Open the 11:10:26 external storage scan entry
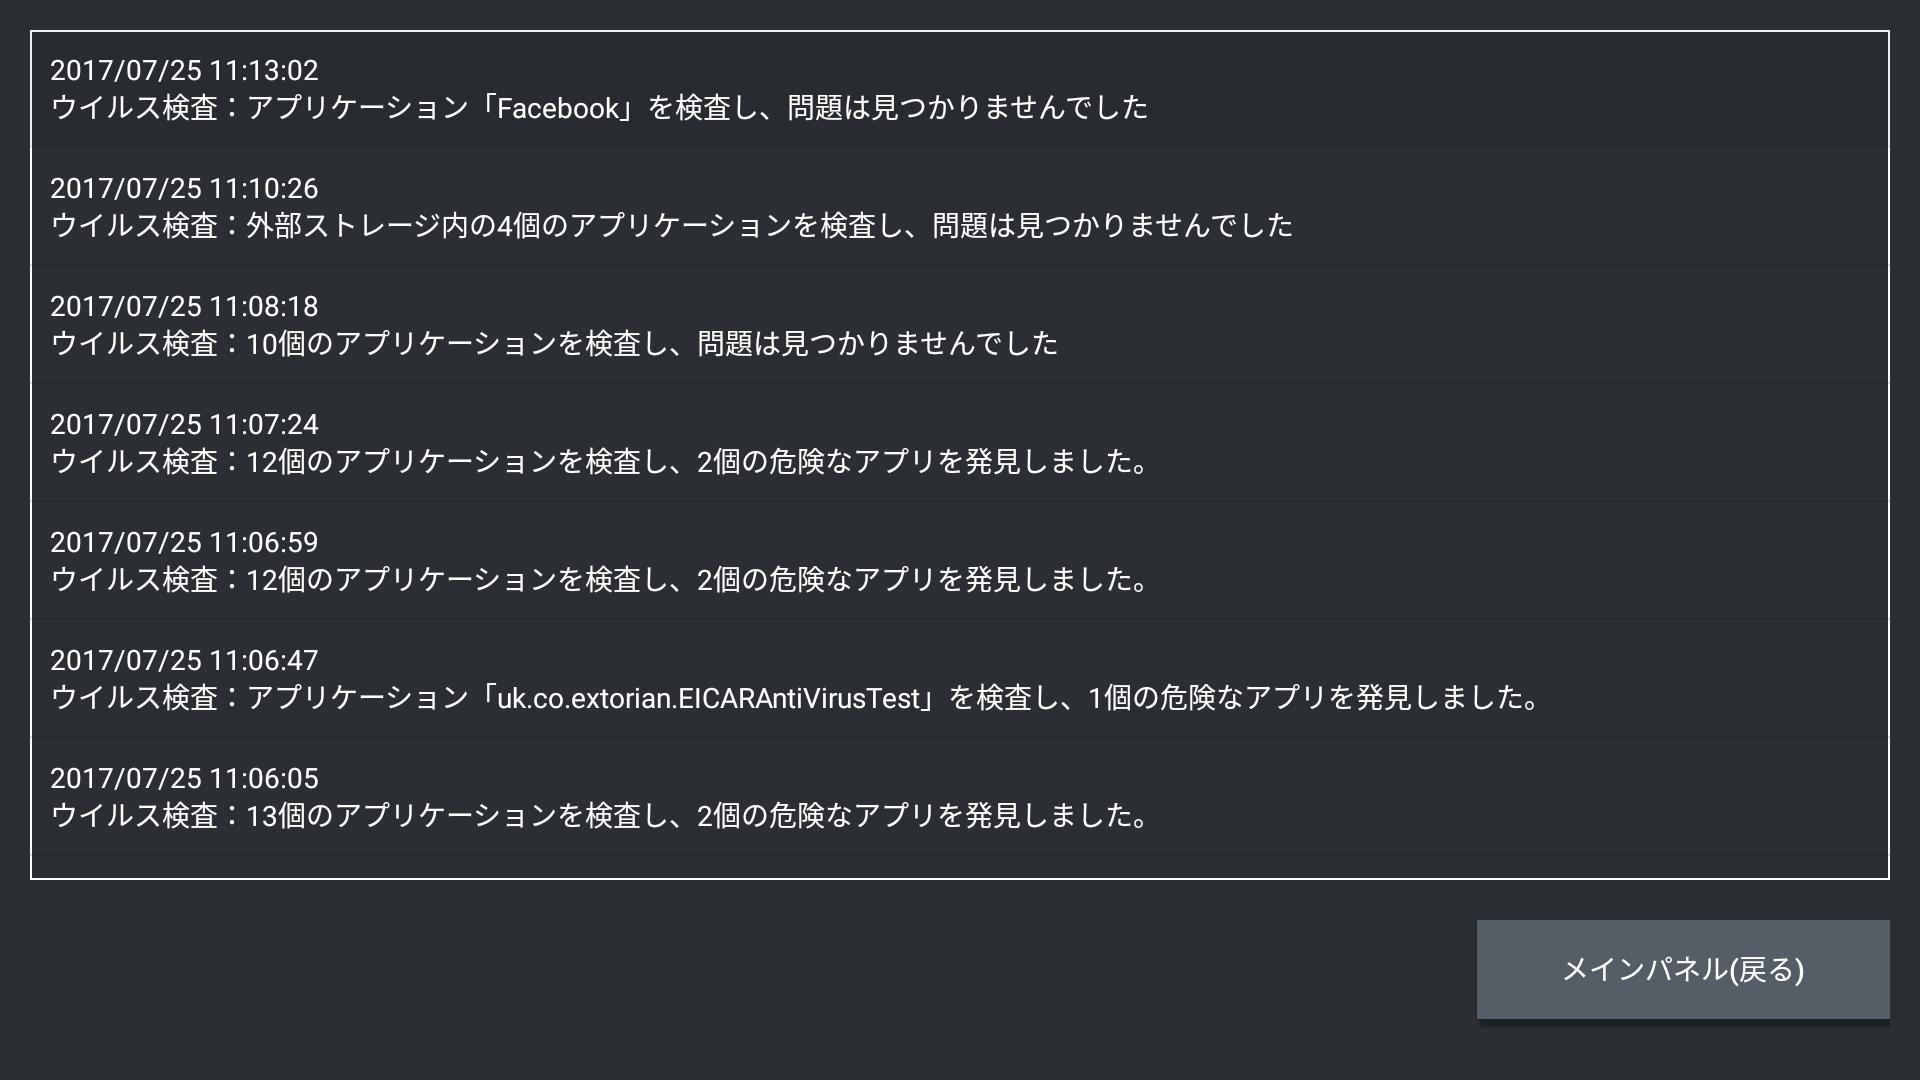 tap(960, 207)
